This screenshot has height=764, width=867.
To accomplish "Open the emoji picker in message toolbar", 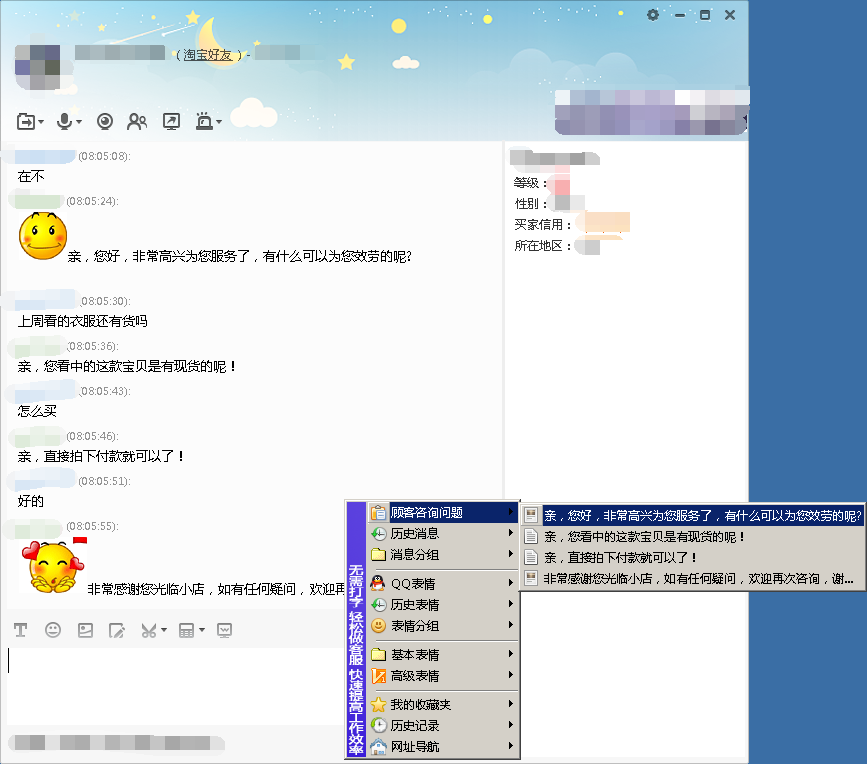I will 52,630.
